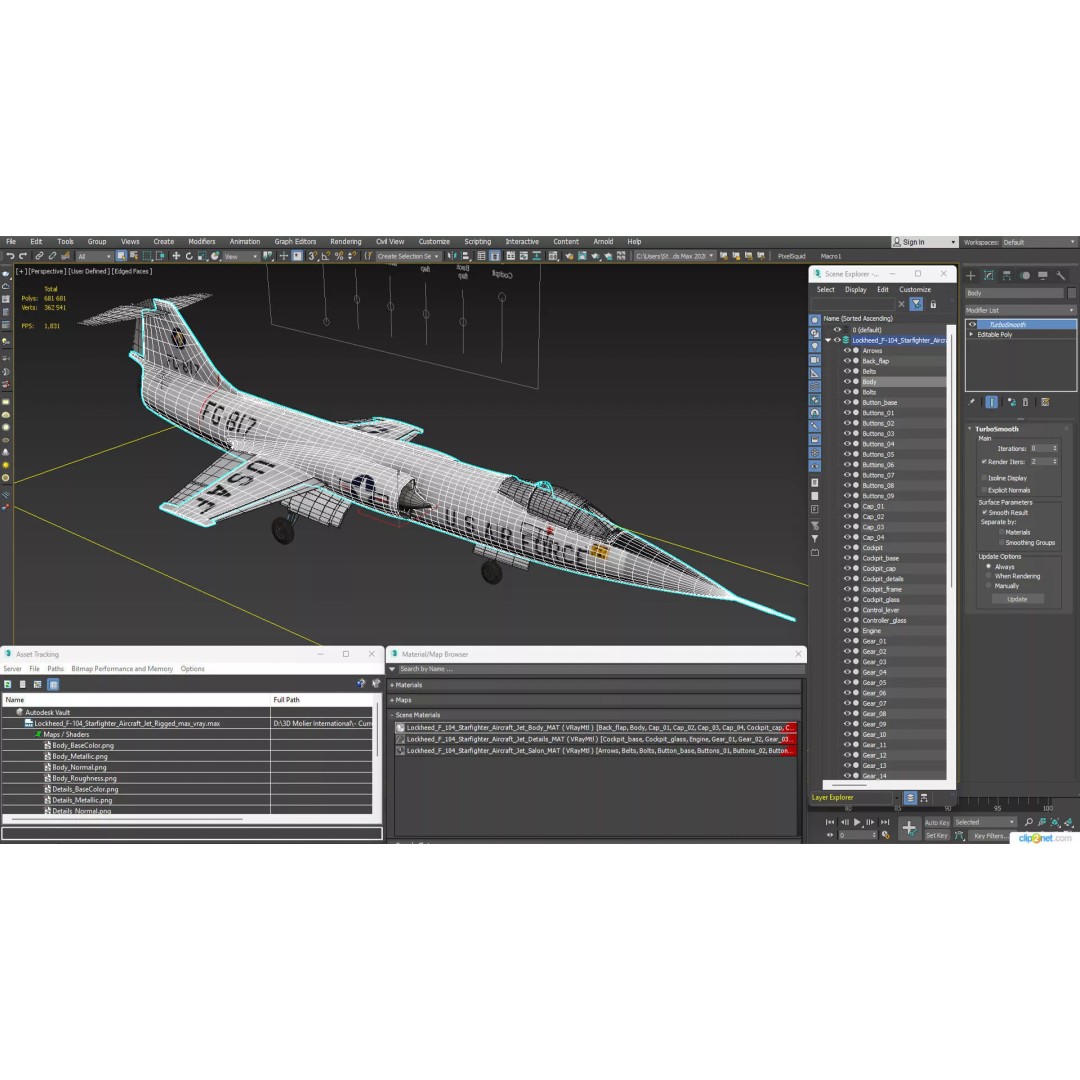Click the Play Animation button

[858, 822]
